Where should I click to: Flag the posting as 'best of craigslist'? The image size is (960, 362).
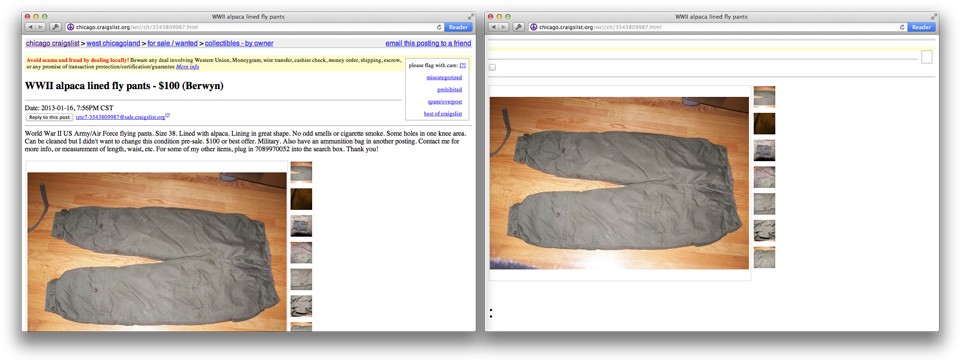443,114
